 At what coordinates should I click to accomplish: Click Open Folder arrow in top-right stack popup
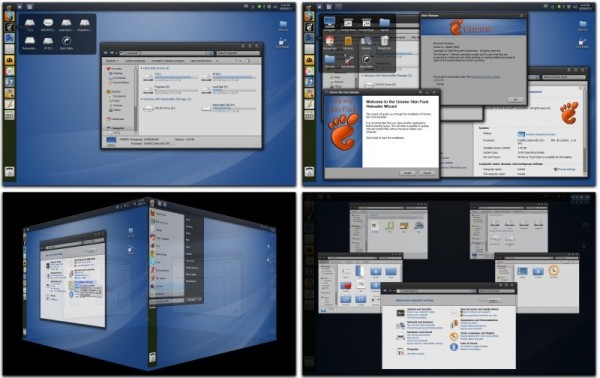click(x=366, y=59)
